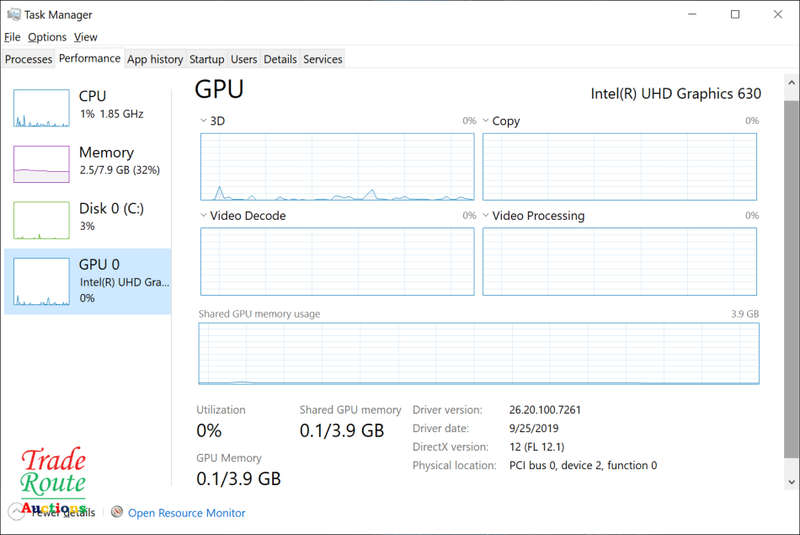Open the Video Processing engine dropdown
The width and height of the screenshot is (800, 535).
[x=486, y=216]
